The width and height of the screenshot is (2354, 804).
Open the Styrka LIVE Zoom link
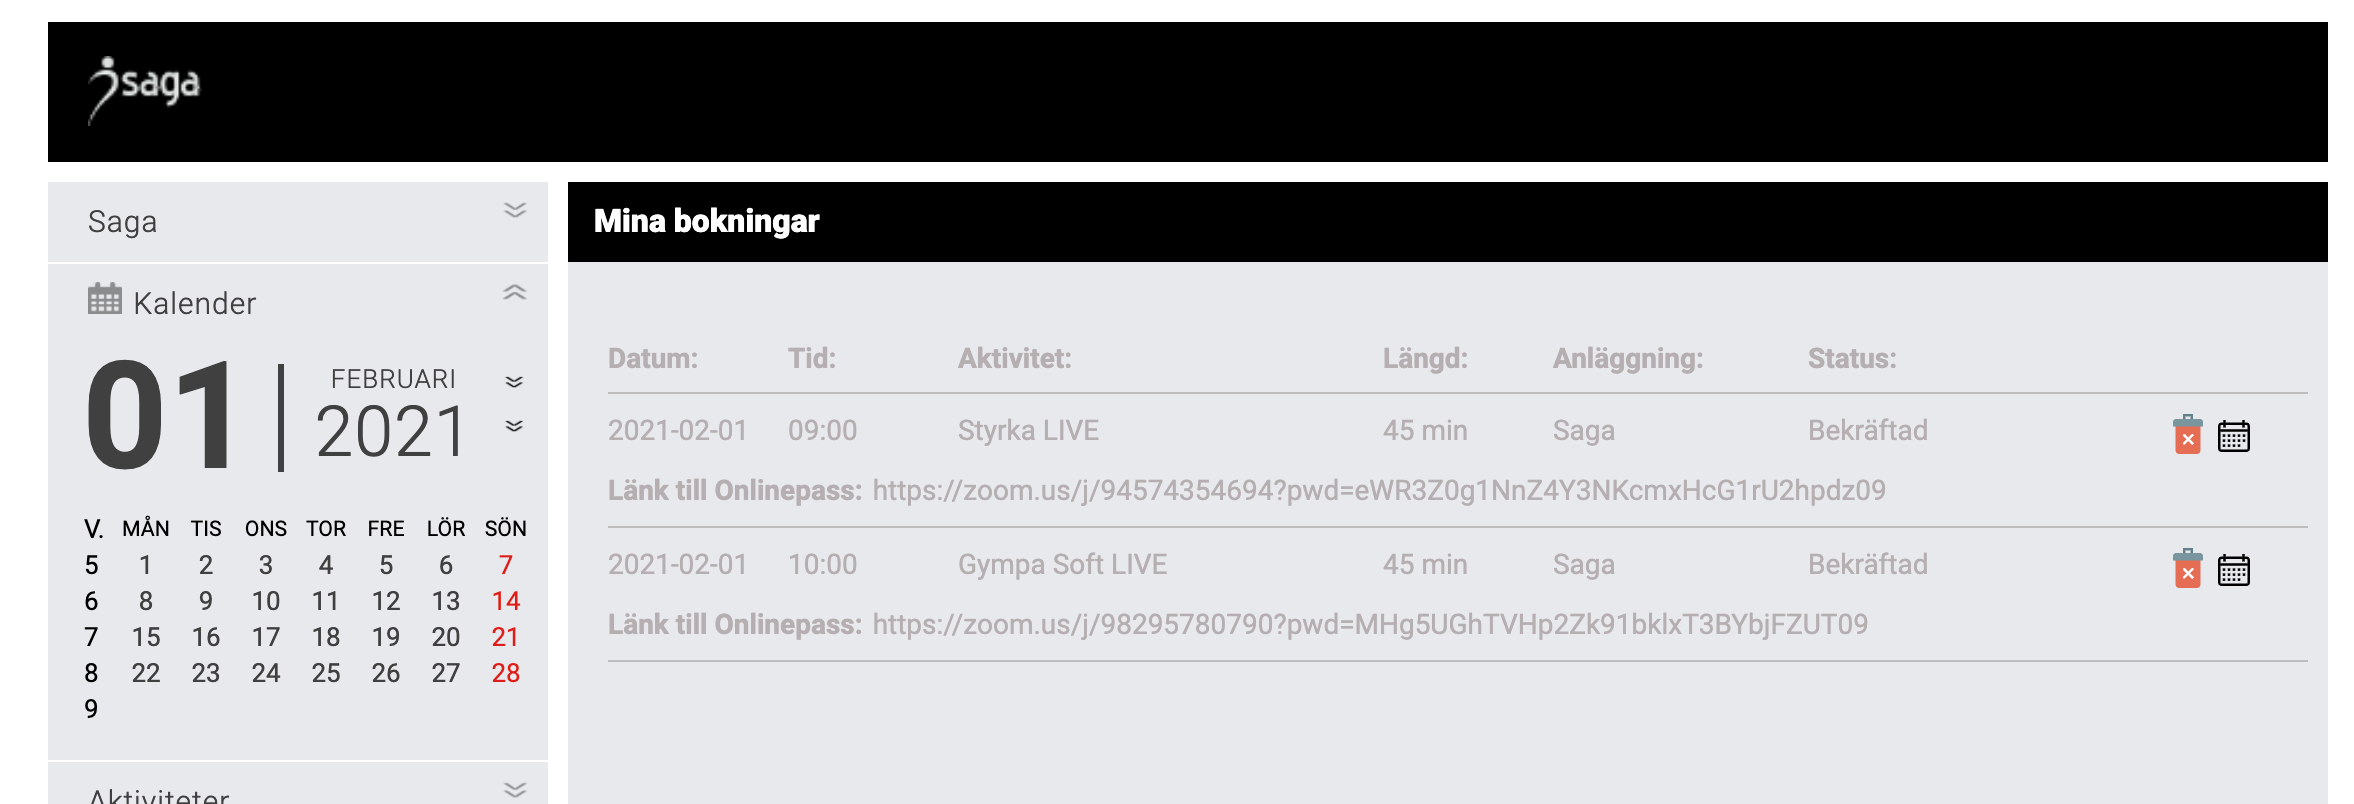(x=1379, y=490)
